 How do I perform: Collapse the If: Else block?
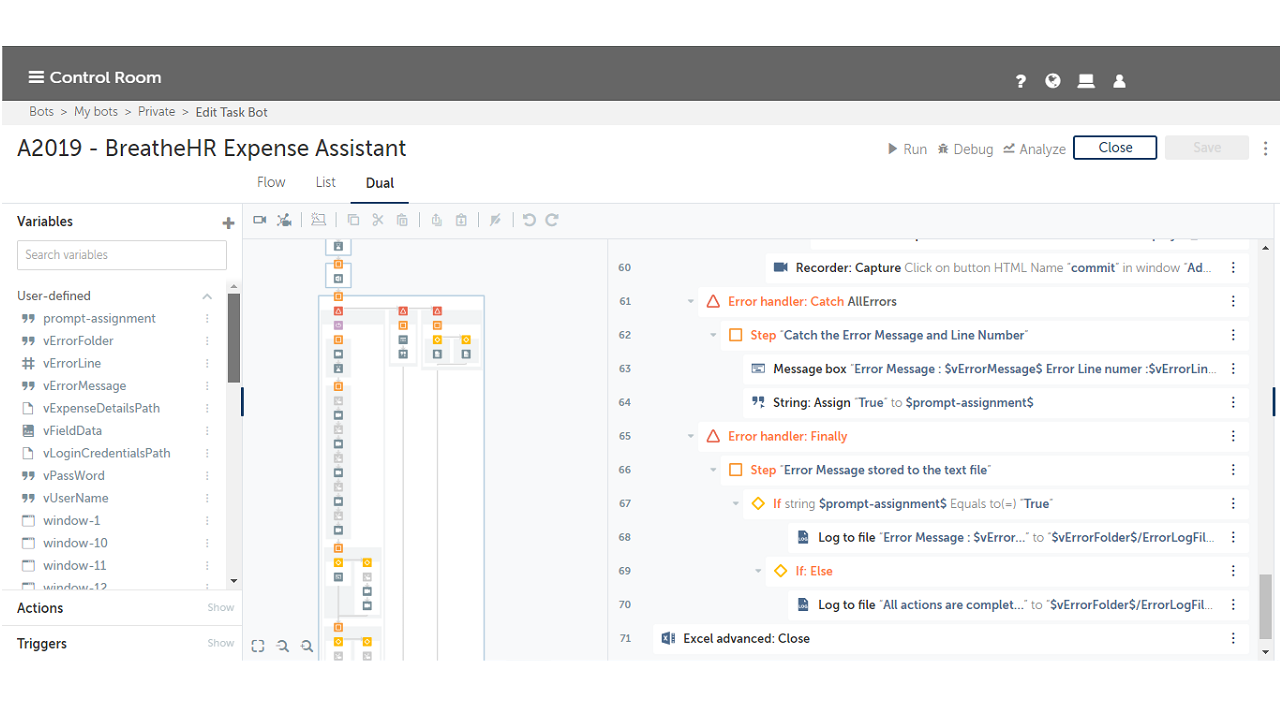758,571
